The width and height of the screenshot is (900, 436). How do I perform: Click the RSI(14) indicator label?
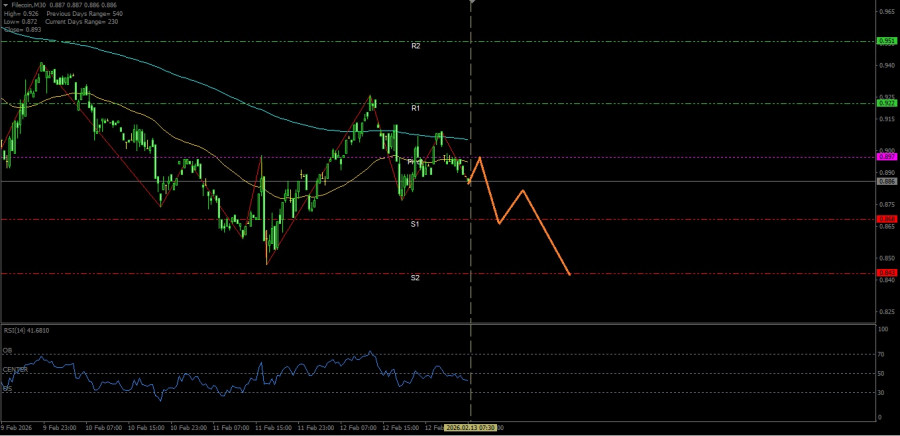[x=26, y=330]
